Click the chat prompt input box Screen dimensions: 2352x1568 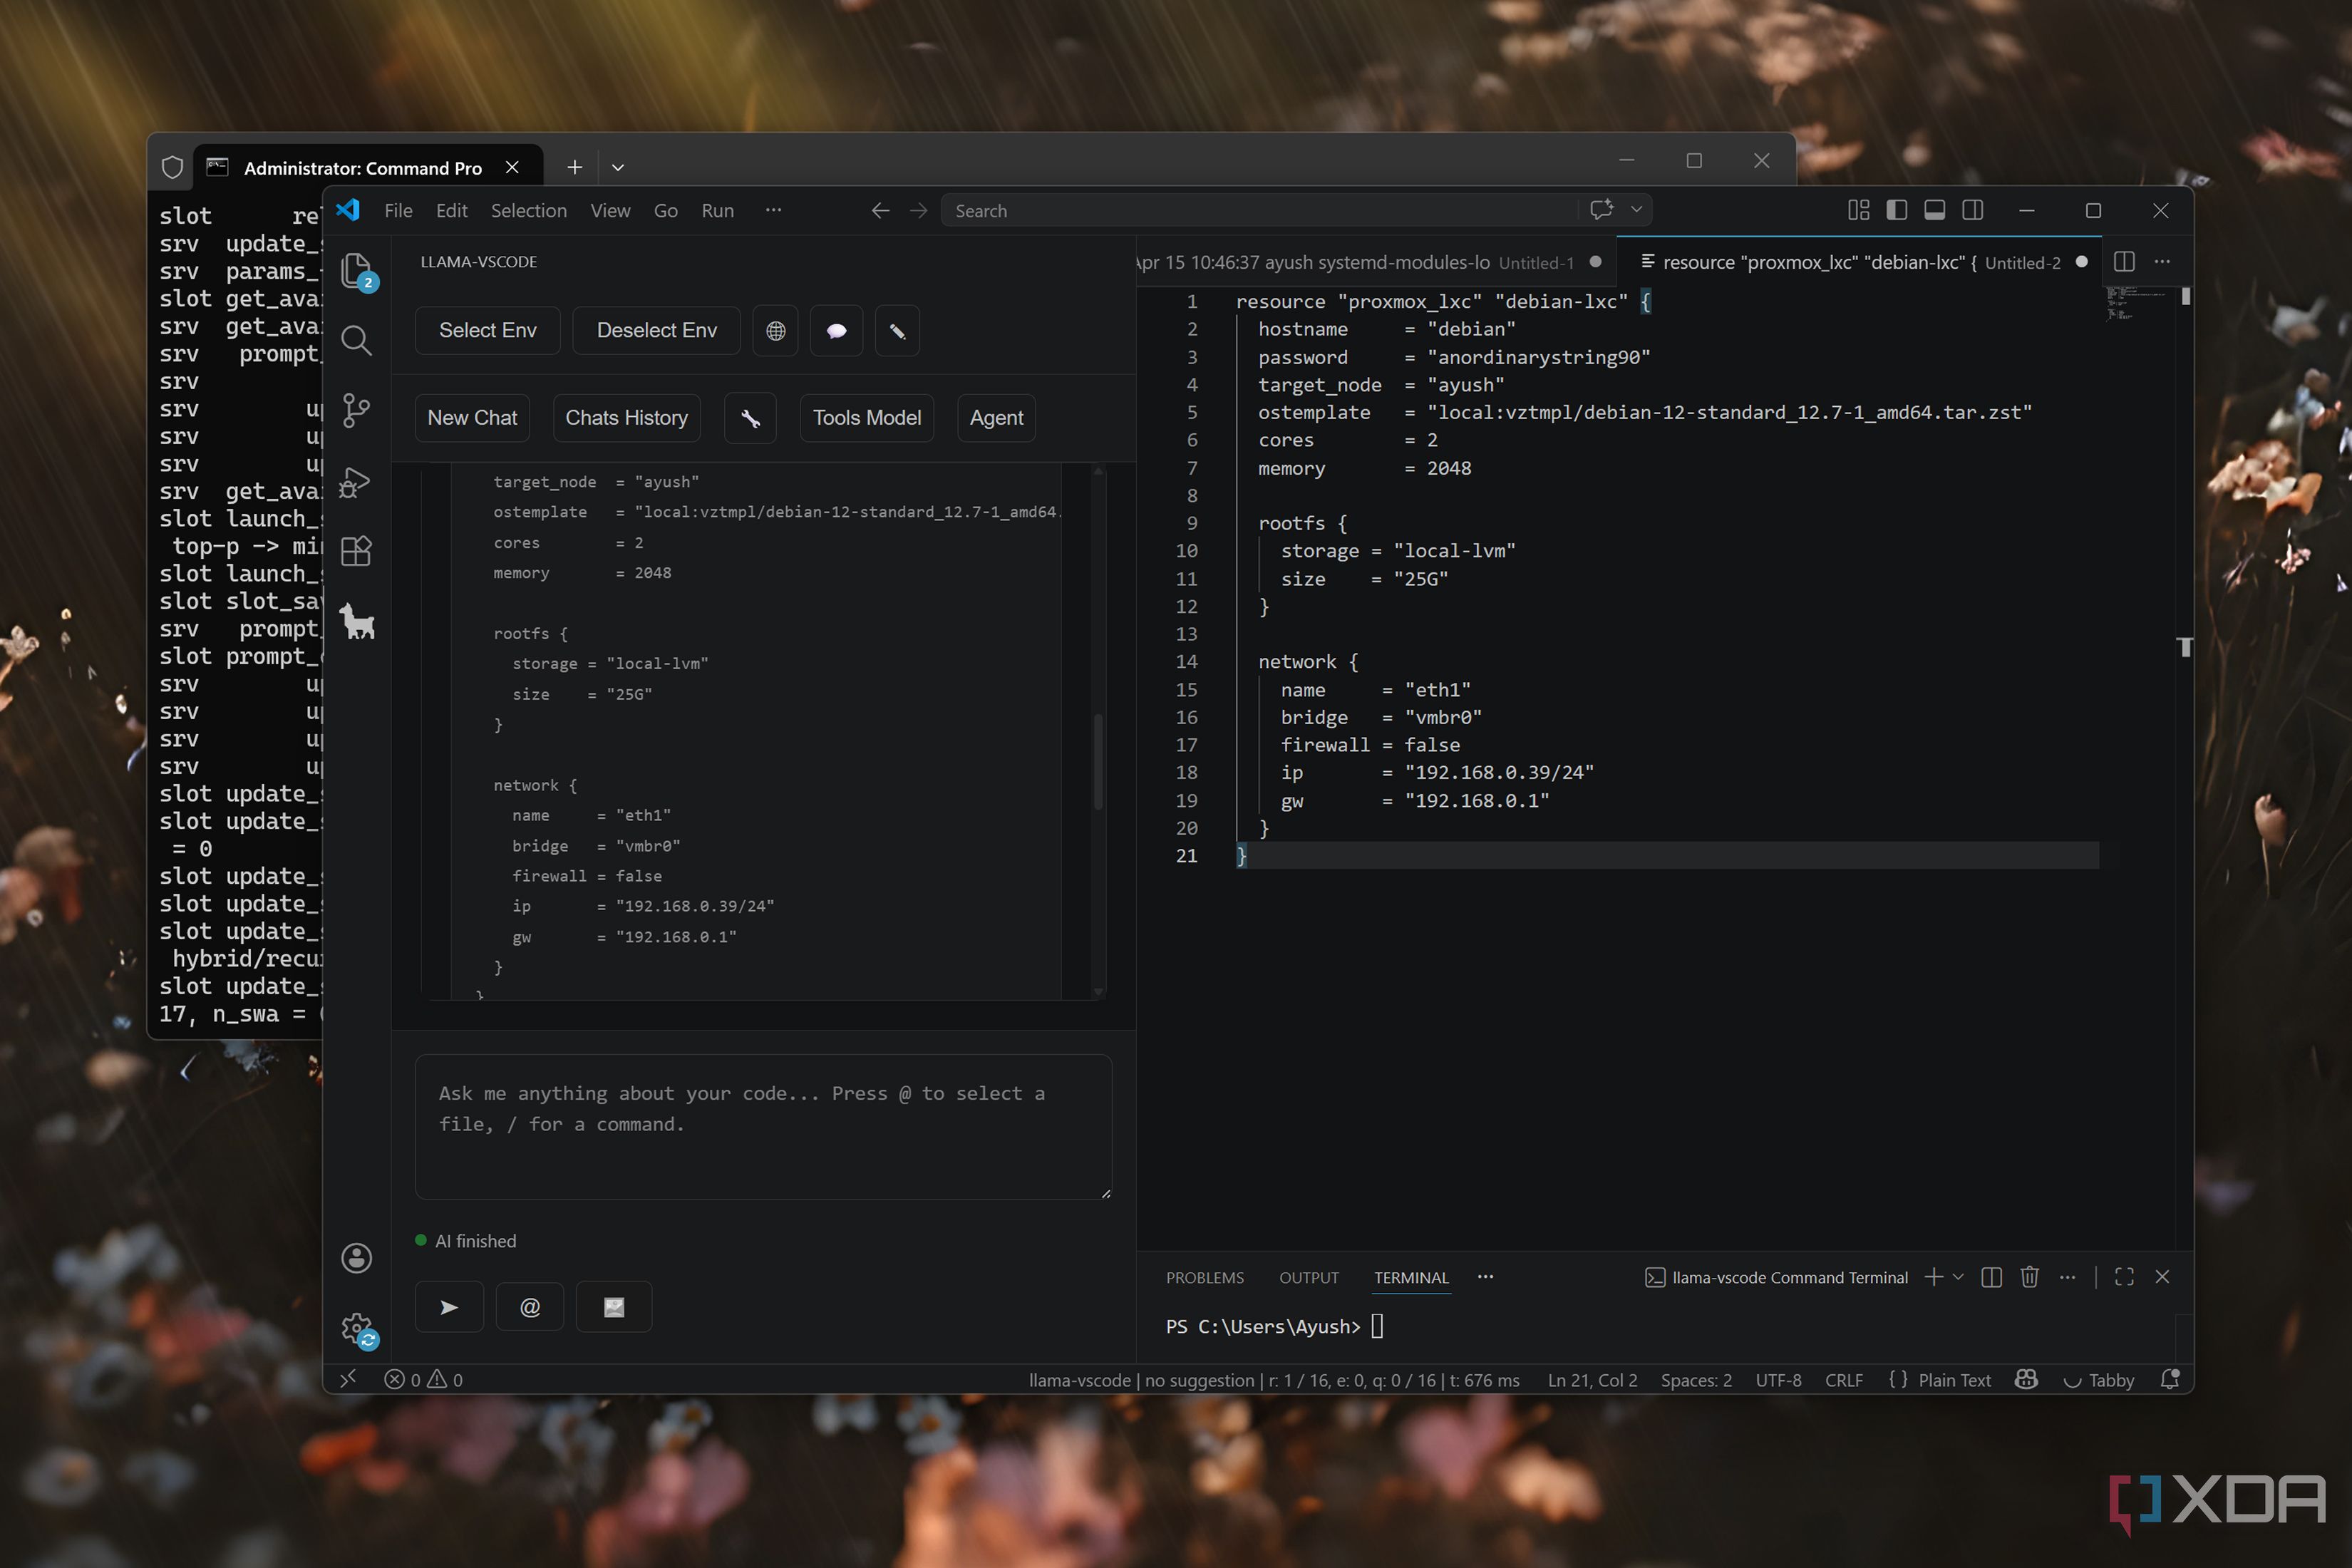click(764, 1127)
